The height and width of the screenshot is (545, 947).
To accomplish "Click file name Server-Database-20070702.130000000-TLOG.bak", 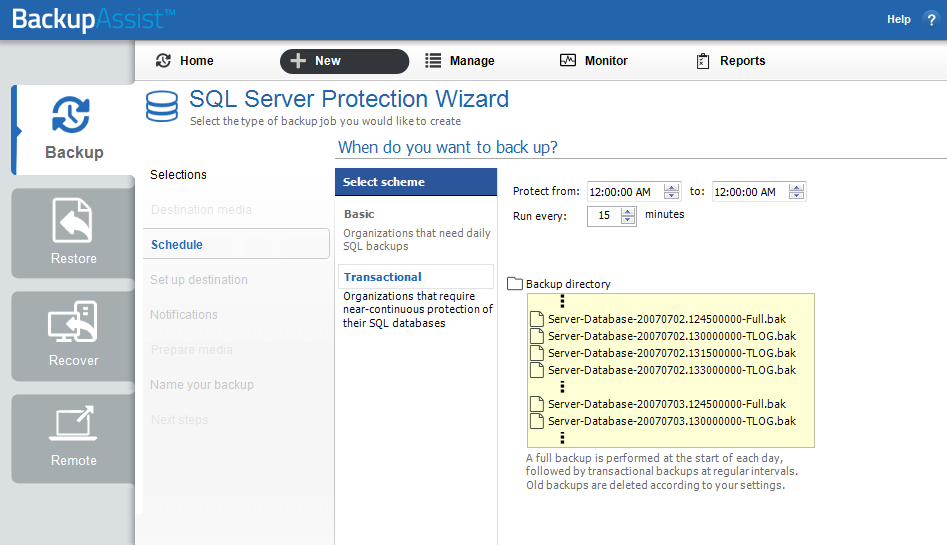I will pyautogui.click(x=672, y=336).
